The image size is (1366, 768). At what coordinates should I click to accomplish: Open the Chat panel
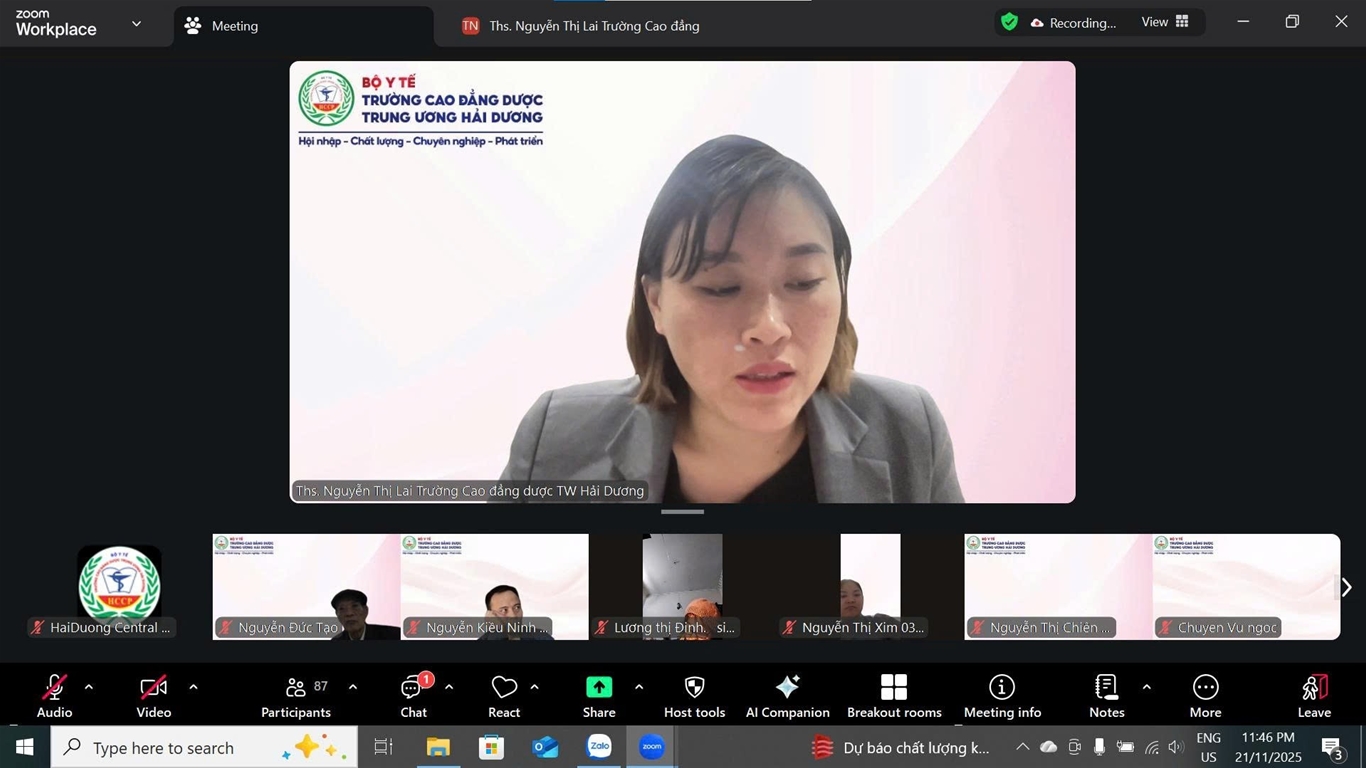[x=413, y=695]
